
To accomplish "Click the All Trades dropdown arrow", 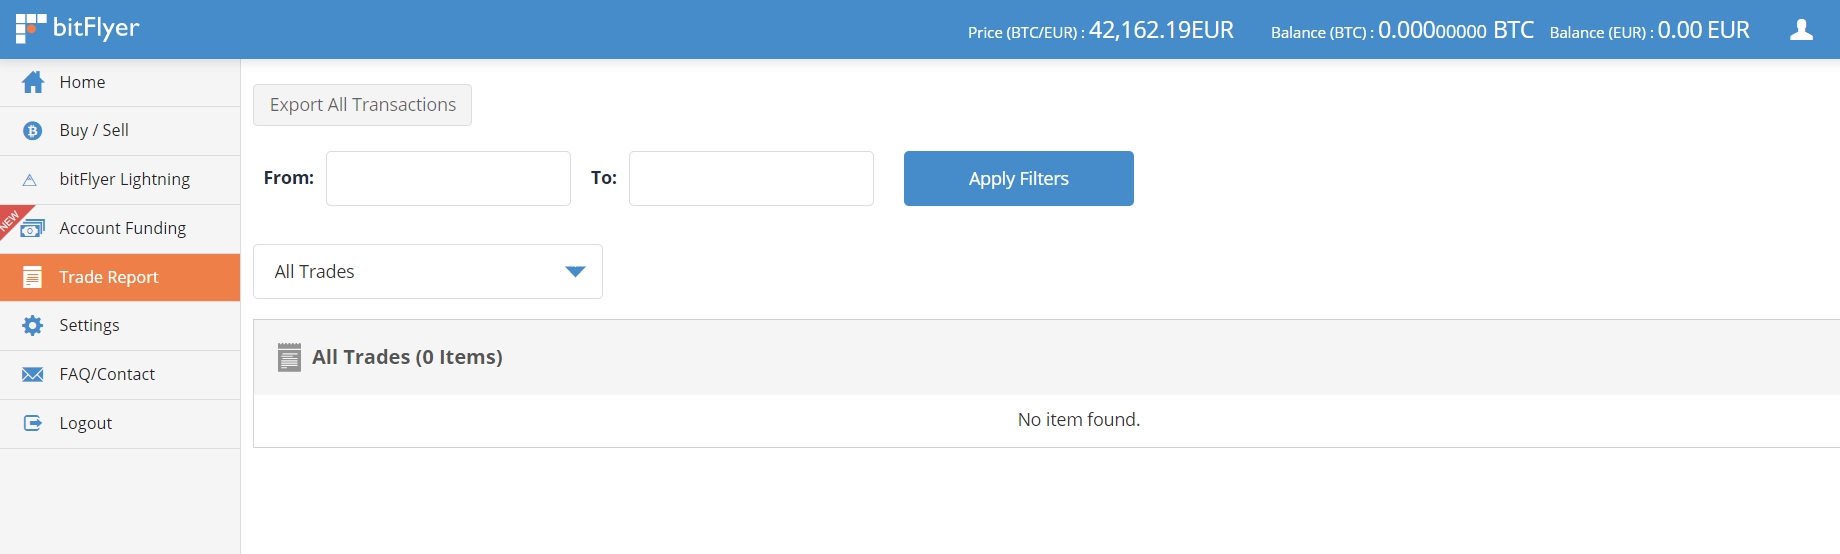I will 575,272.
